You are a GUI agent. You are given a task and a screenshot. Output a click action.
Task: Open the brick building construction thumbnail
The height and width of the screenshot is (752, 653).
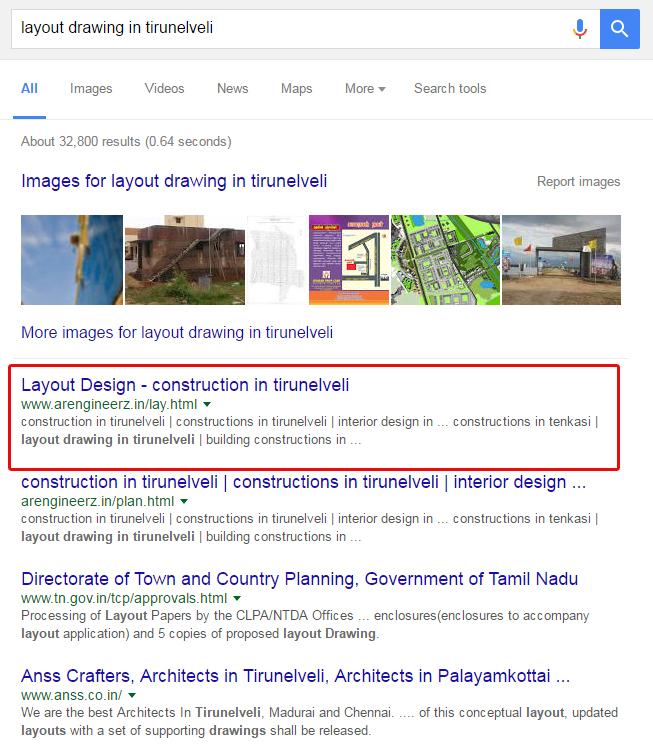(x=184, y=260)
